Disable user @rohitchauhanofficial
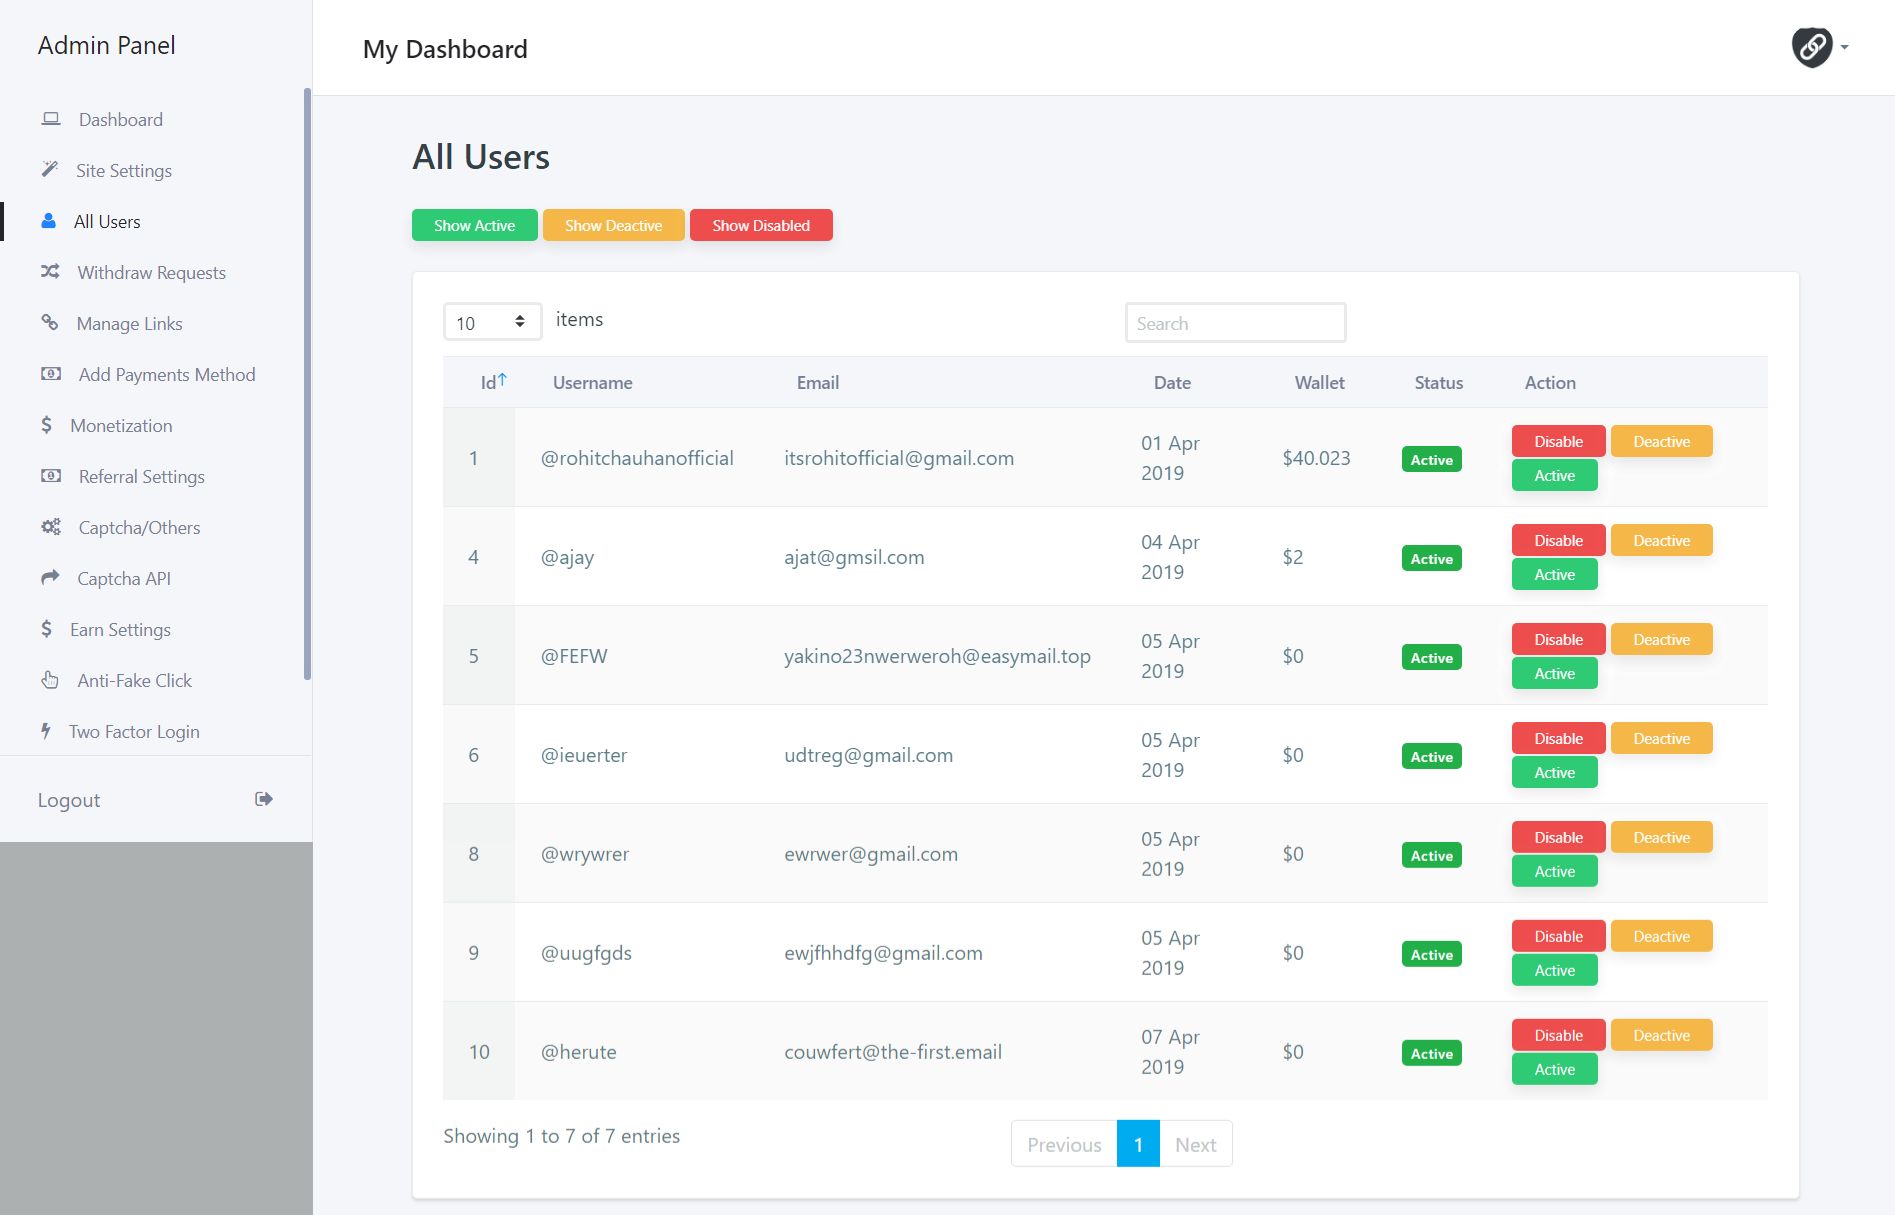The image size is (1895, 1215). pos(1559,441)
